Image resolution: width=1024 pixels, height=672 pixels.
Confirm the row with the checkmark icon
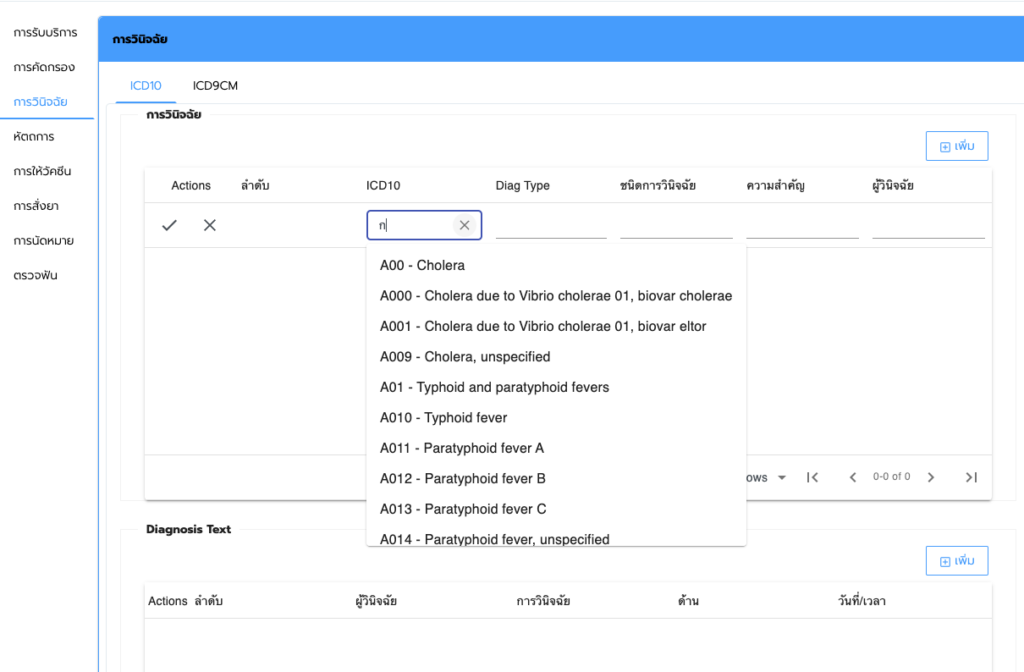tap(169, 226)
